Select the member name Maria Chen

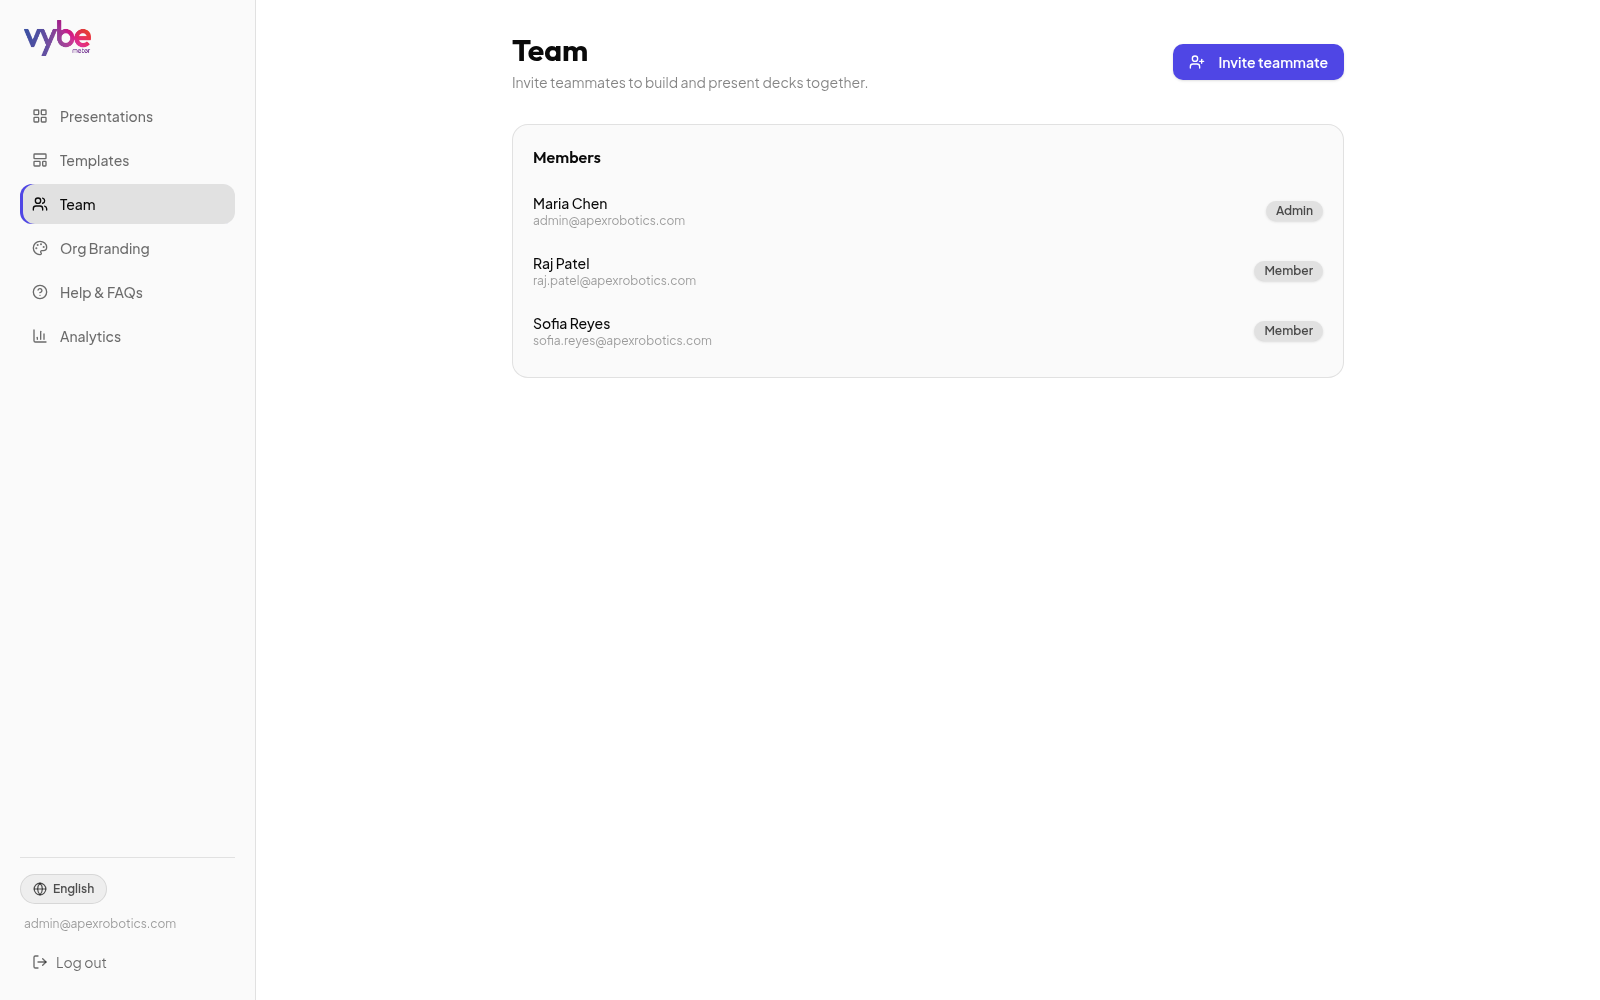pos(570,204)
